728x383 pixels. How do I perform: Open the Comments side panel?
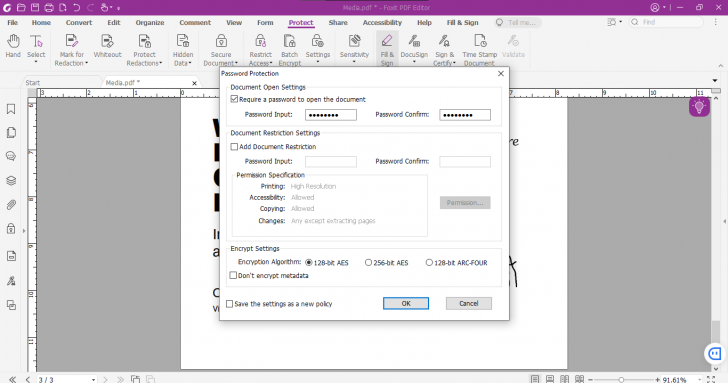[x=11, y=156]
